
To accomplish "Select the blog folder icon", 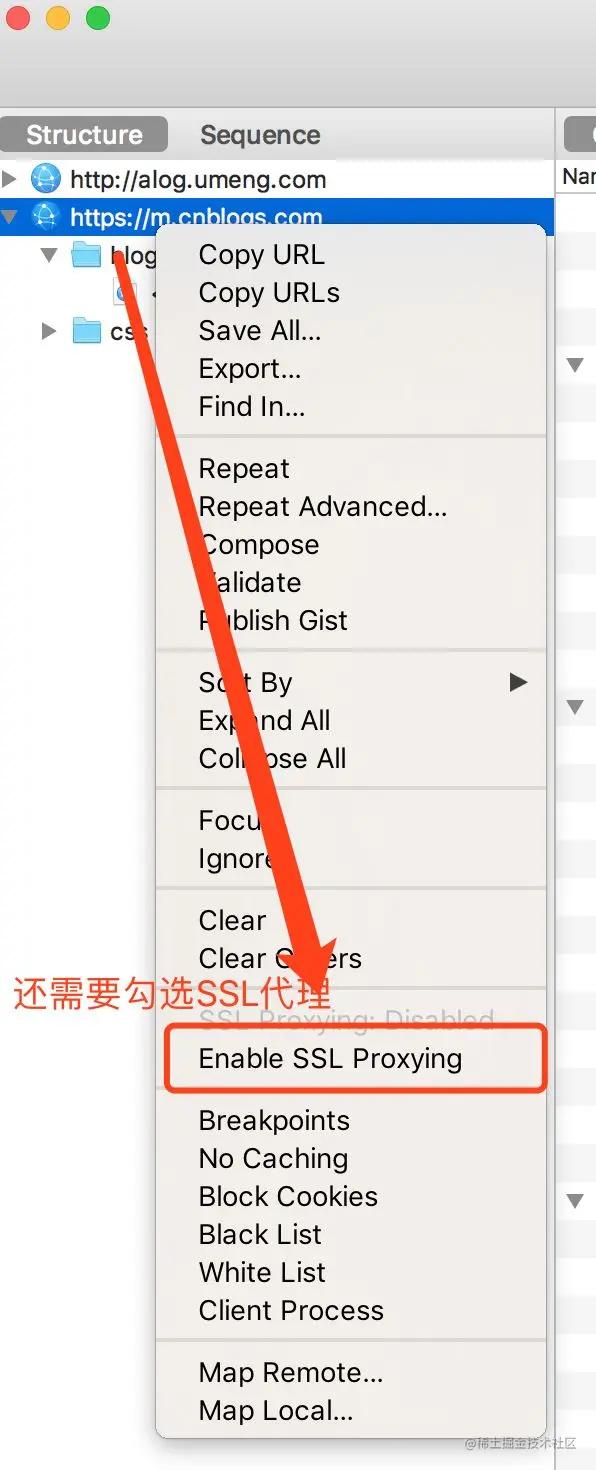I will (x=87, y=256).
